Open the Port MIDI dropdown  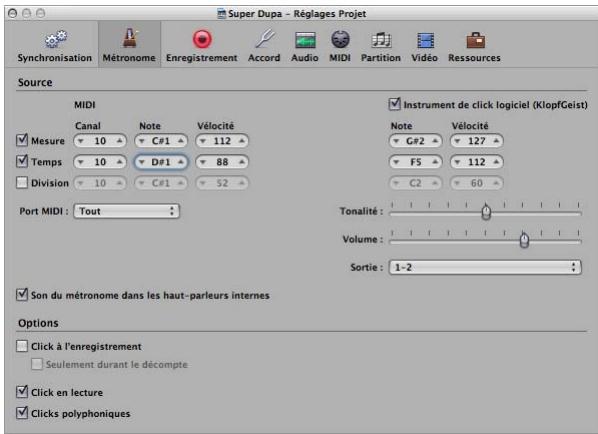[127, 211]
